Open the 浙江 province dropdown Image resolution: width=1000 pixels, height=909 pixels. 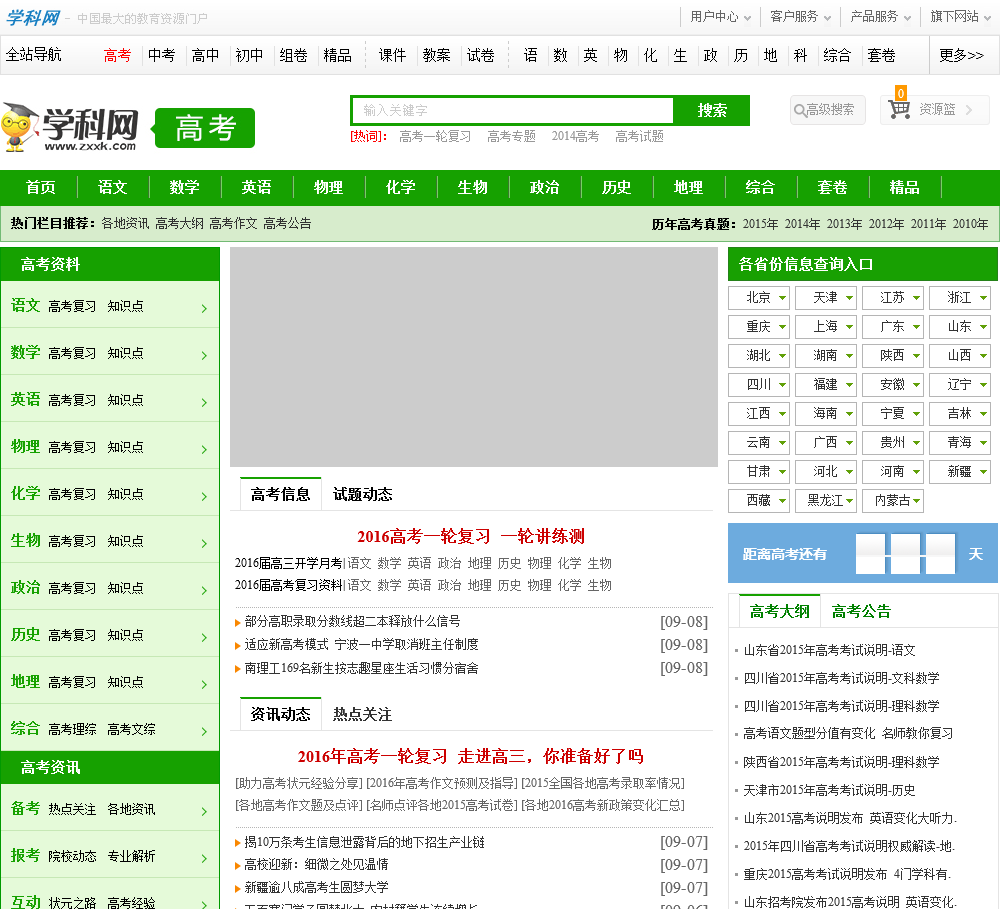[960, 297]
